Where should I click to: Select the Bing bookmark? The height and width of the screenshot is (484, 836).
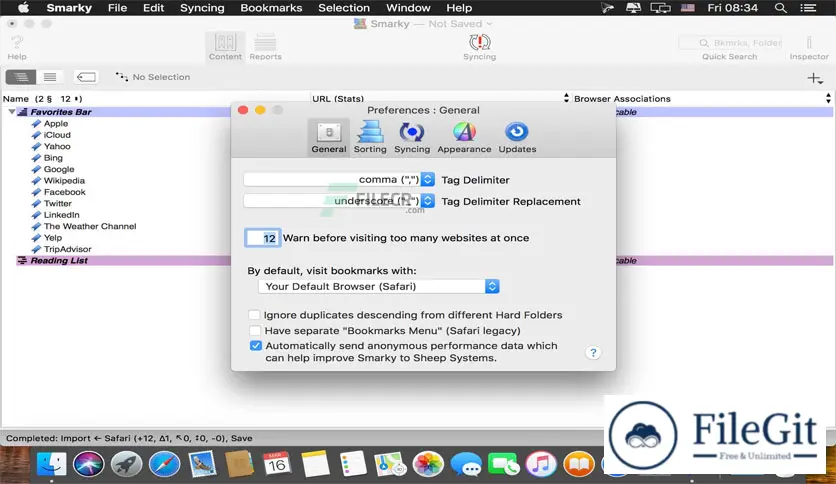pos(53,158)
